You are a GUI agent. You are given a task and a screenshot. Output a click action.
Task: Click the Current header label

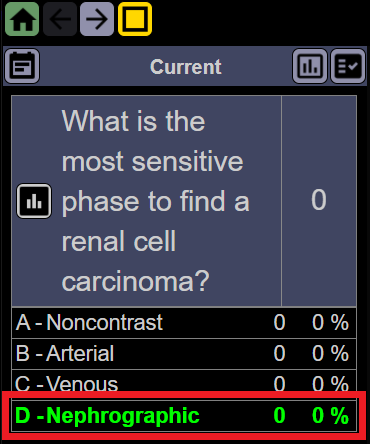click(186, 67)
